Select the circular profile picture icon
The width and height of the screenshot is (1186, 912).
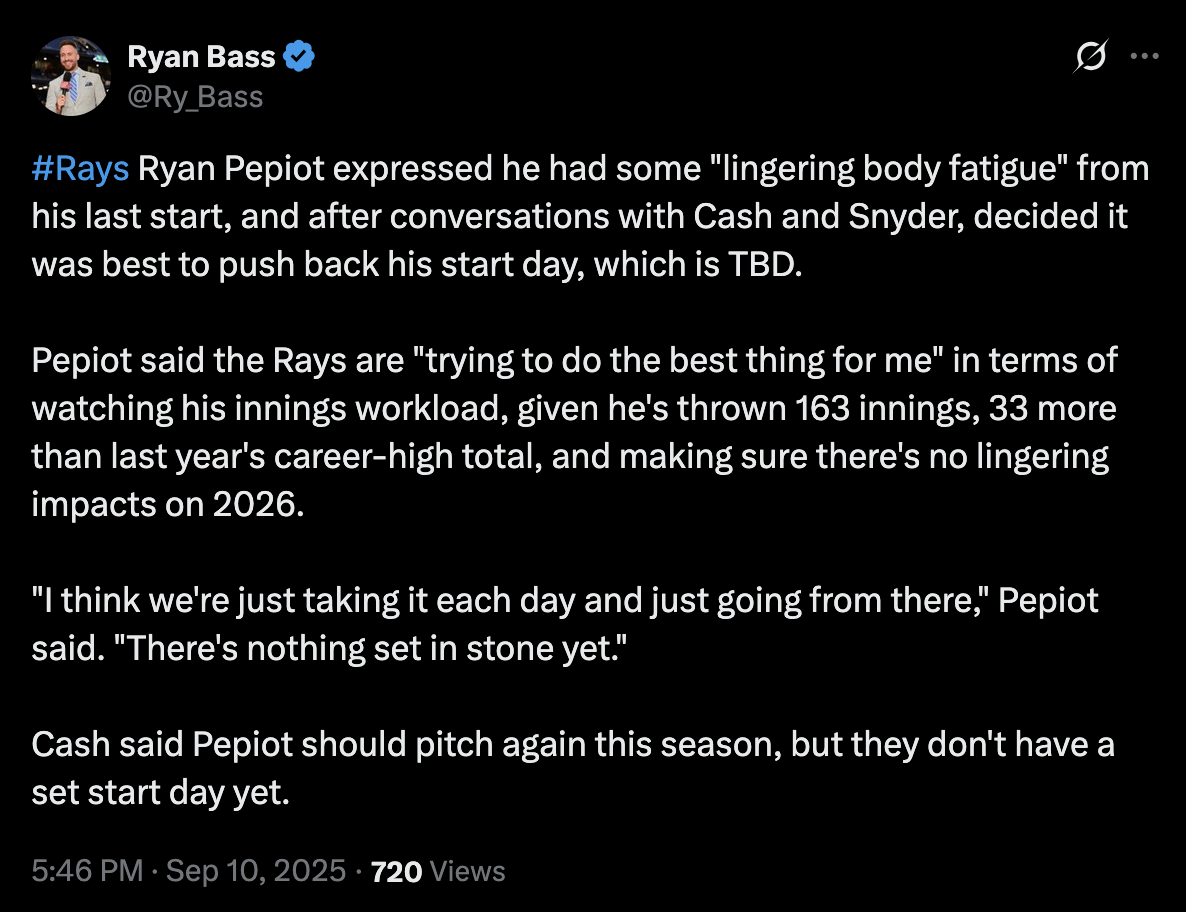click(x=71, y=75)
